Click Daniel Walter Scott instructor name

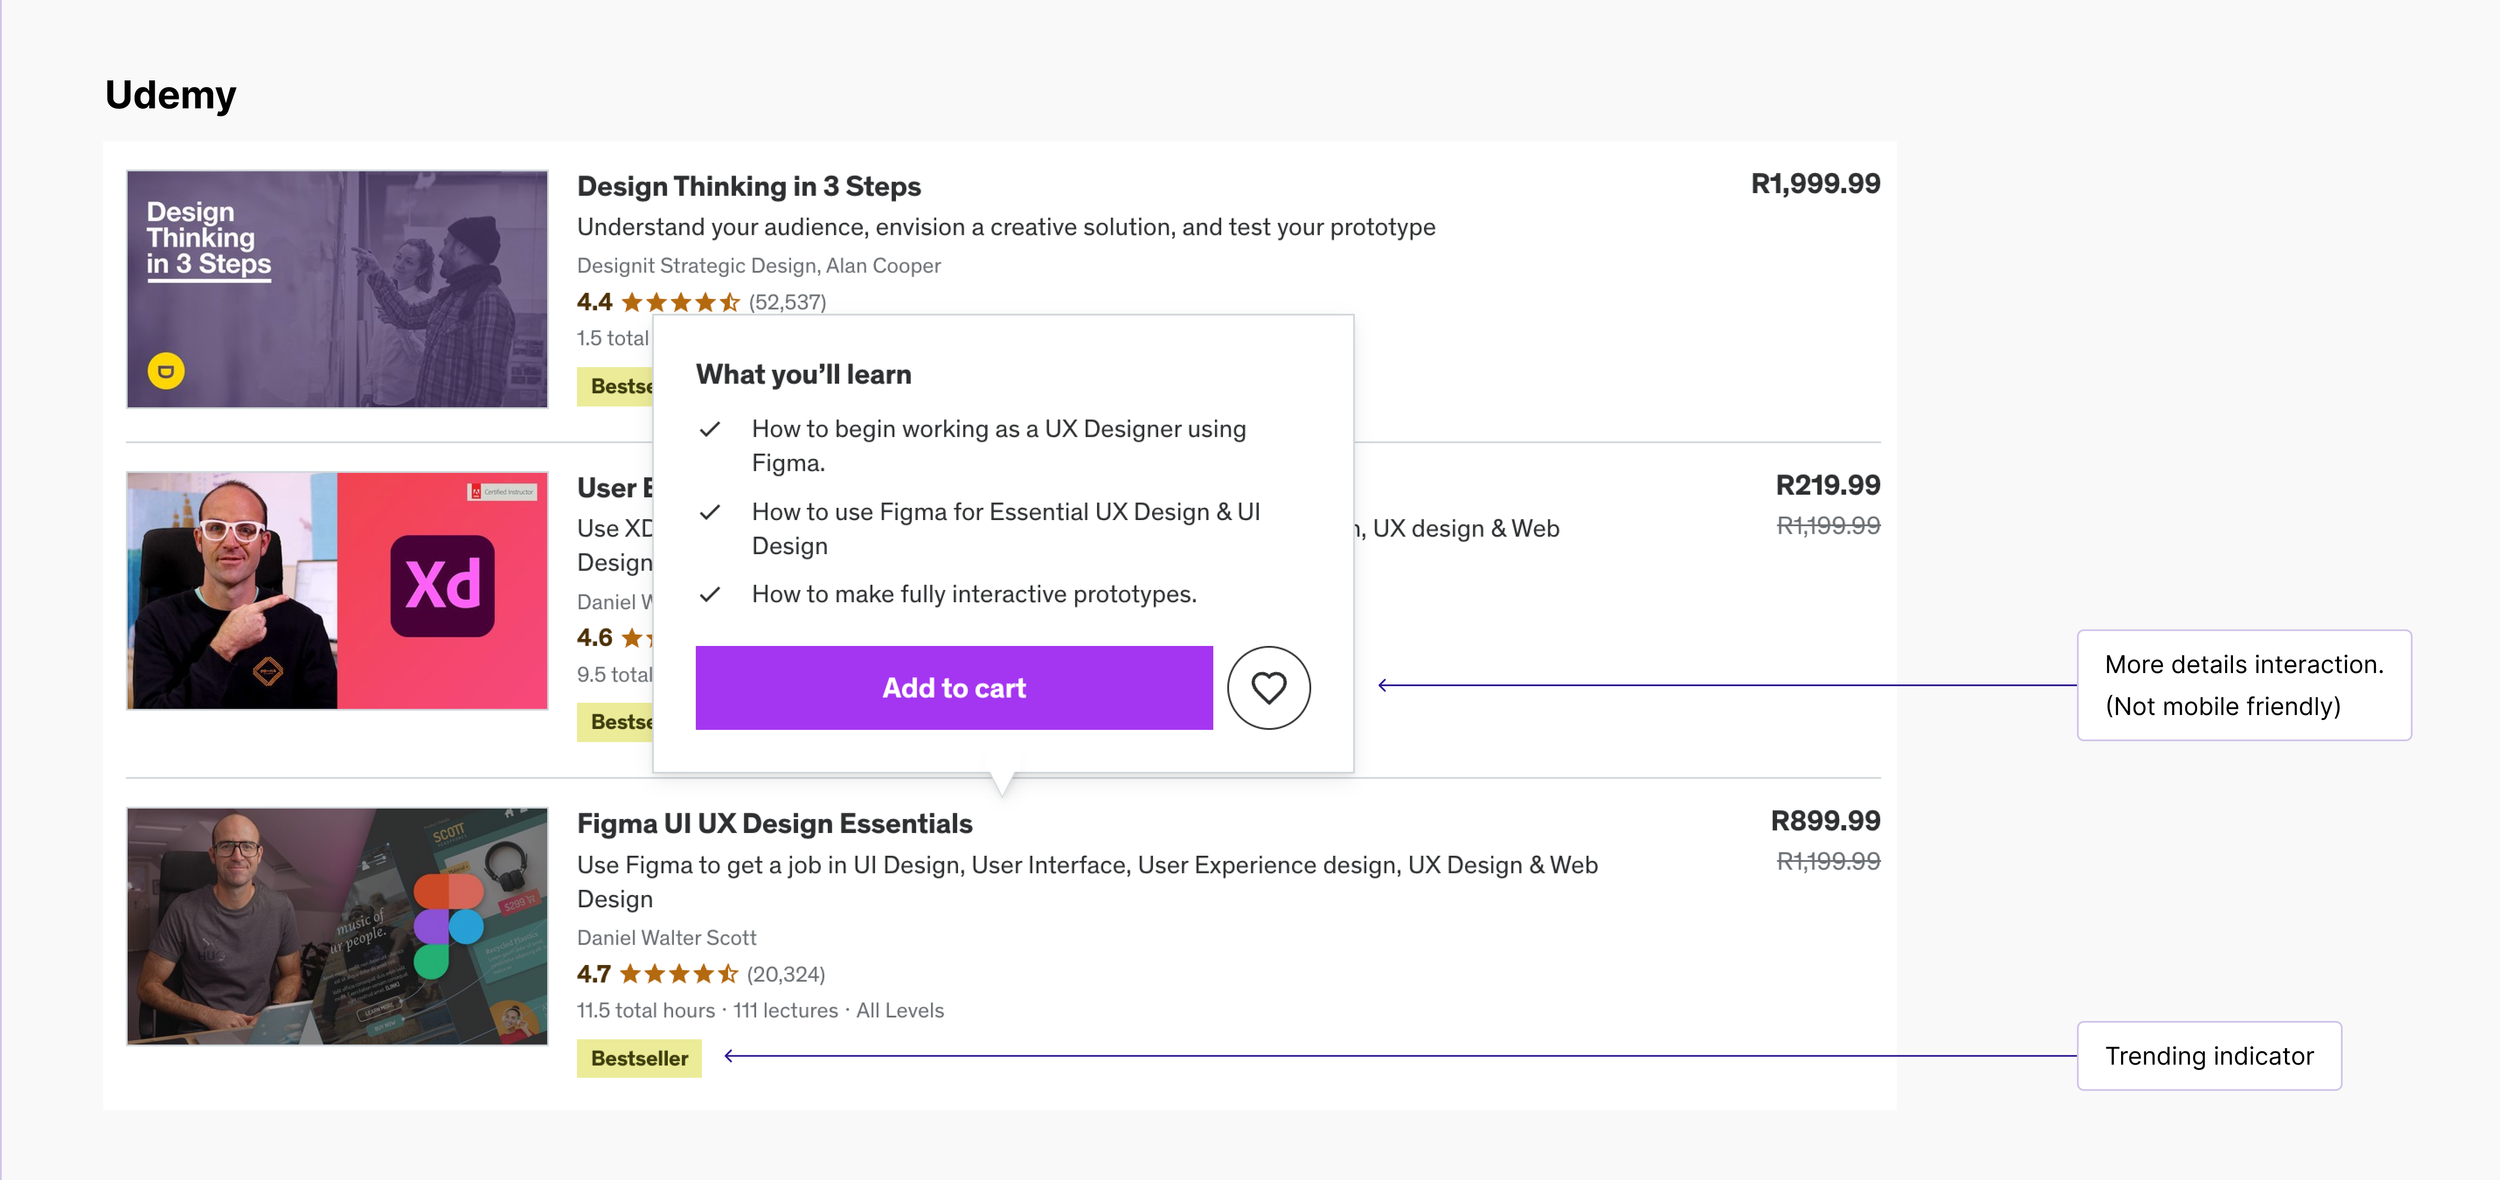coord(666,938)
